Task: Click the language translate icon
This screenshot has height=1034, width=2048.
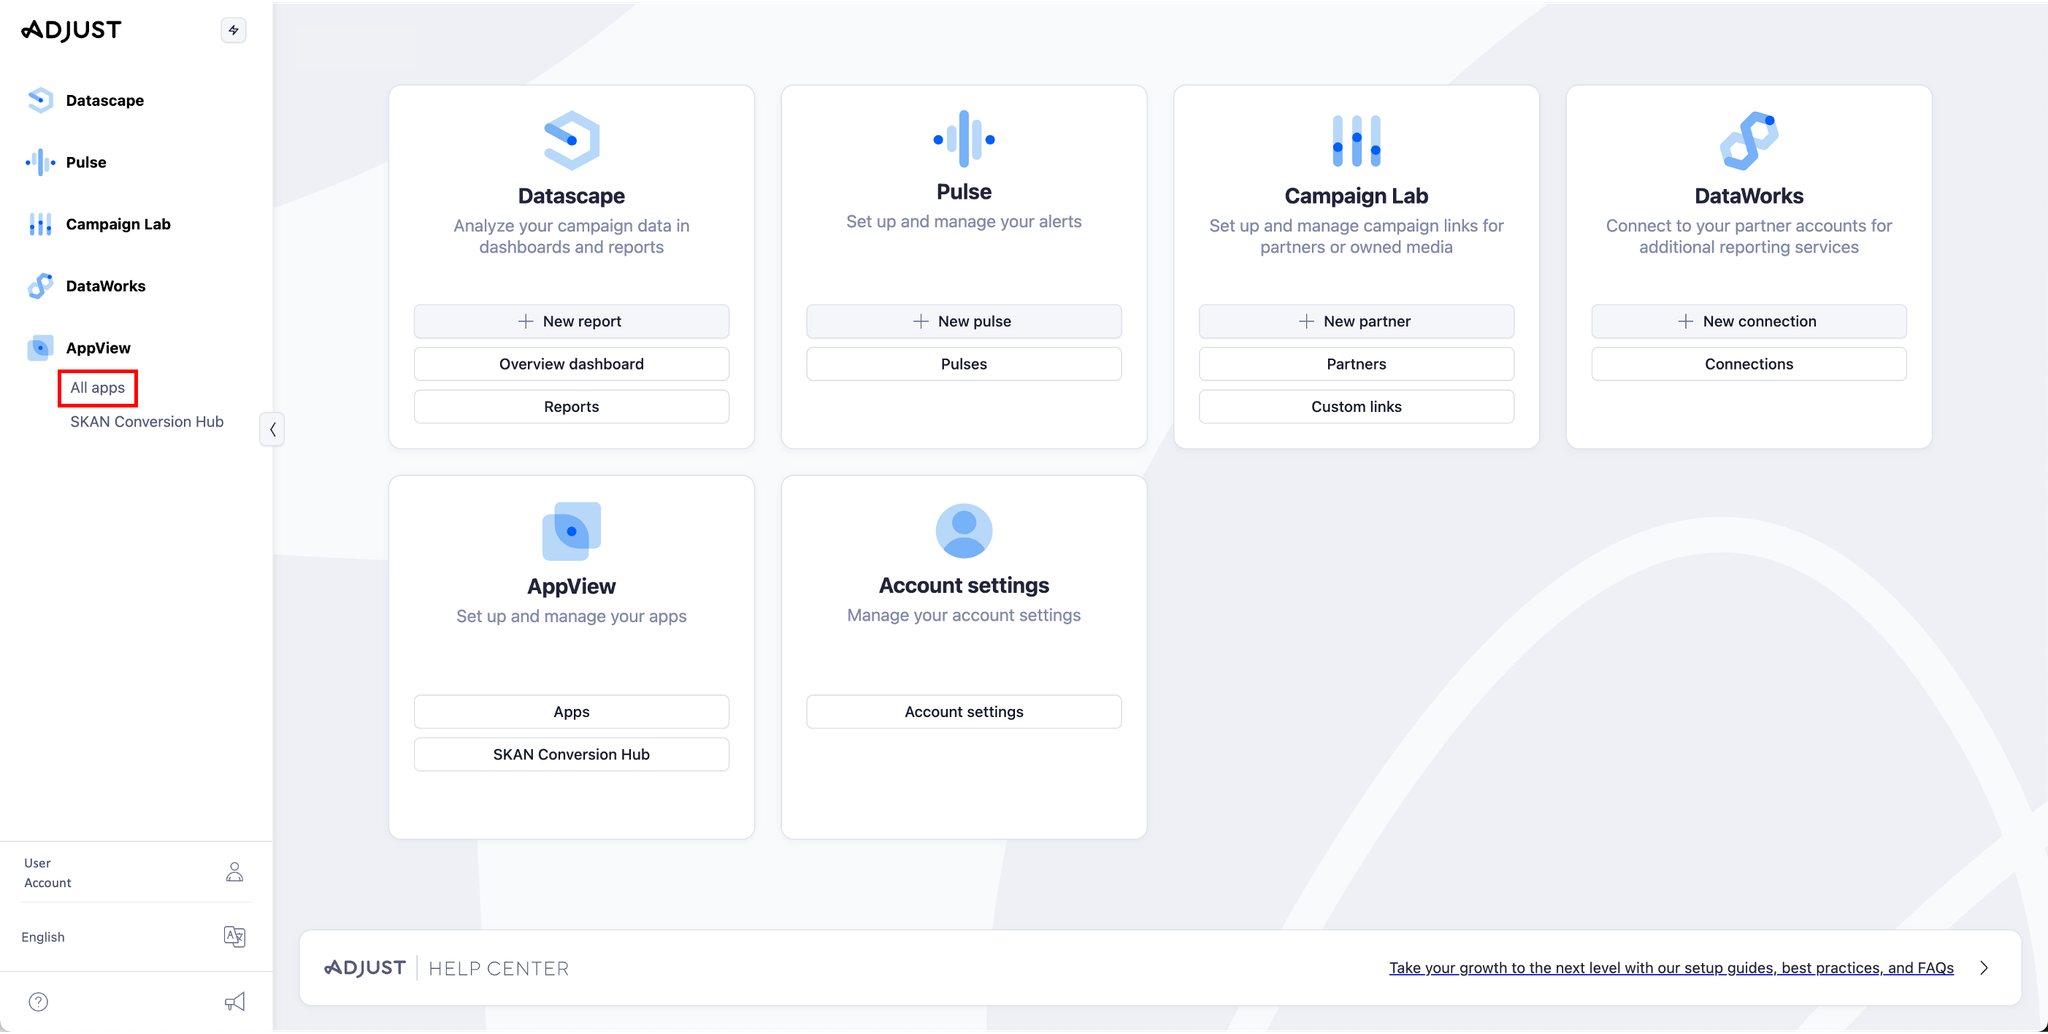Action: pos(234,937)
